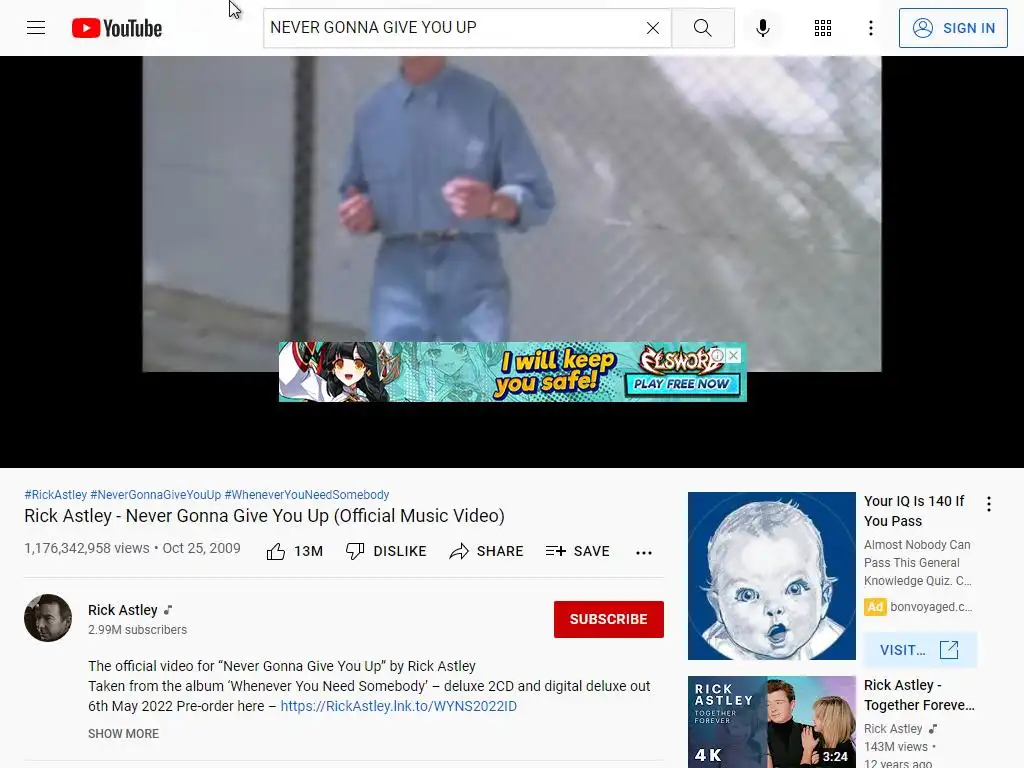Click the bonvoyaged advertiser link
The image size is (1024, 768).
coord(931,607)
